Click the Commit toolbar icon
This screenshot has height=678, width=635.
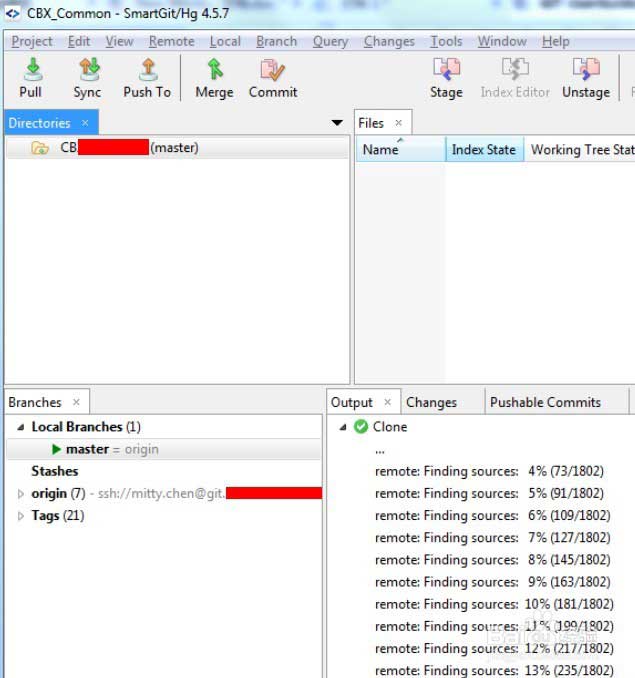tap(273, 70)
